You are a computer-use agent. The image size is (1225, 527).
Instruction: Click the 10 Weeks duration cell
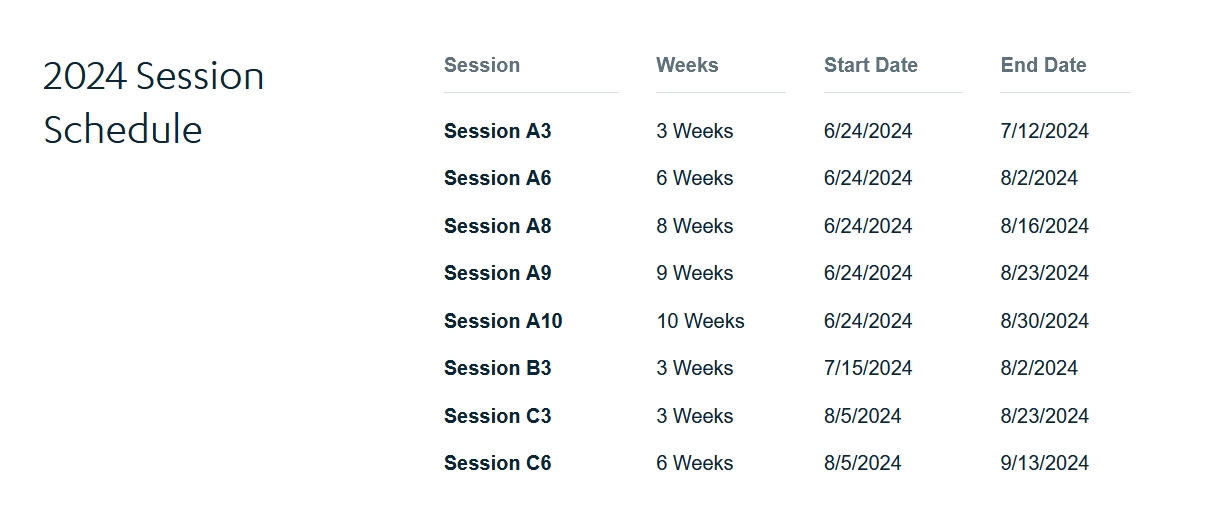pos(700,321)
